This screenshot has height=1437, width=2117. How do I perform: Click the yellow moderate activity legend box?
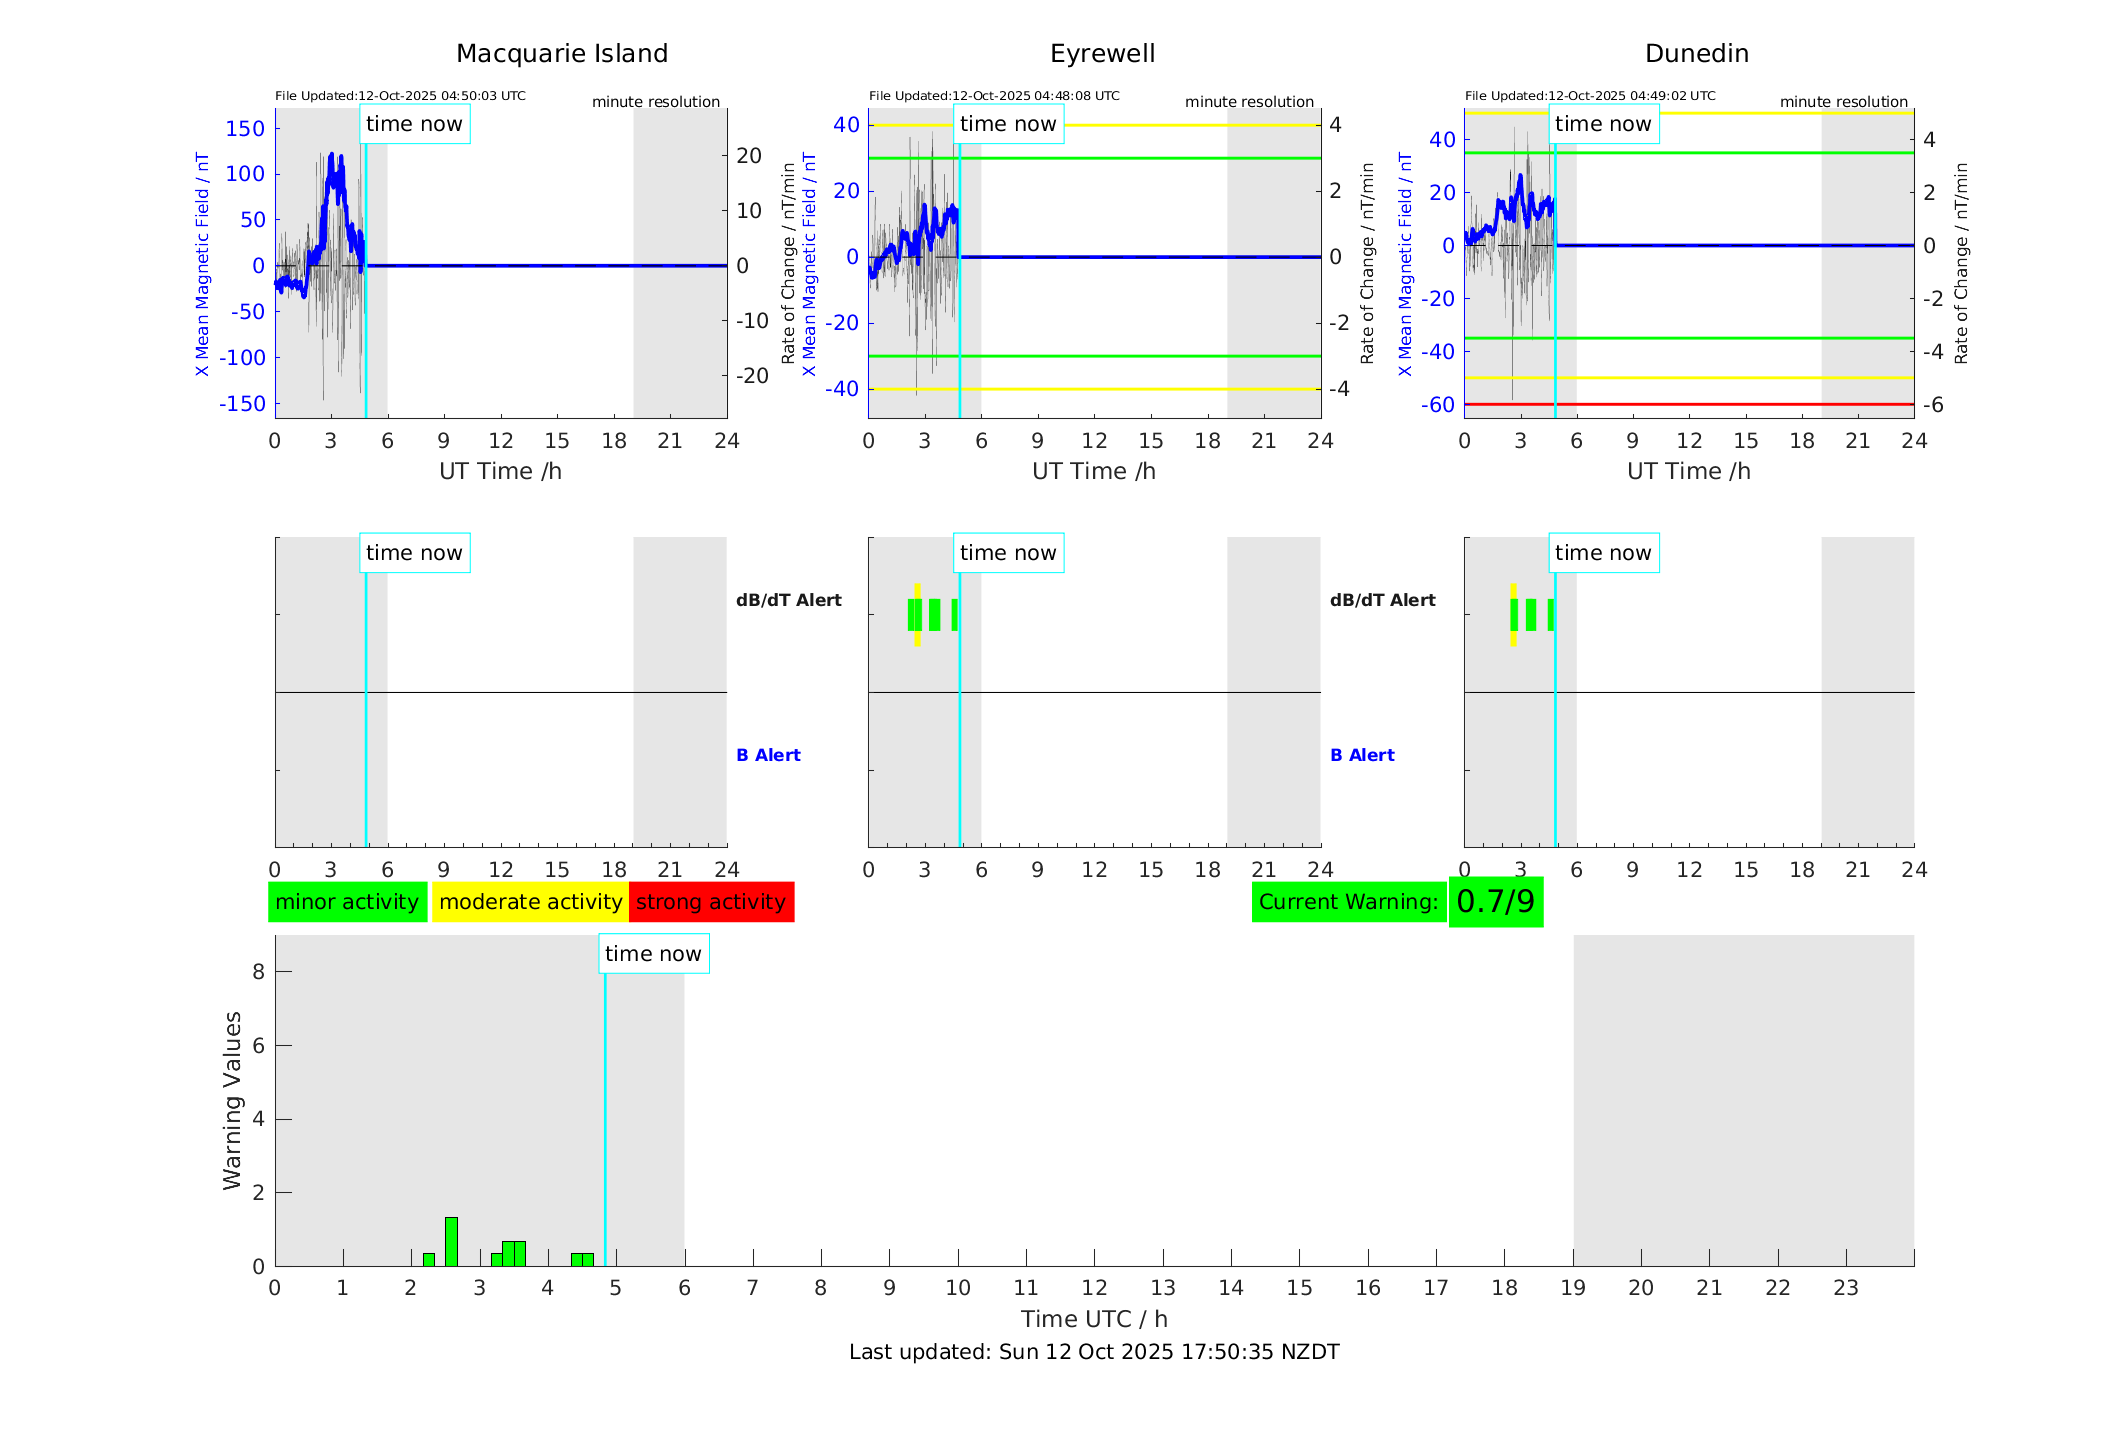click(x=530, y=902)
